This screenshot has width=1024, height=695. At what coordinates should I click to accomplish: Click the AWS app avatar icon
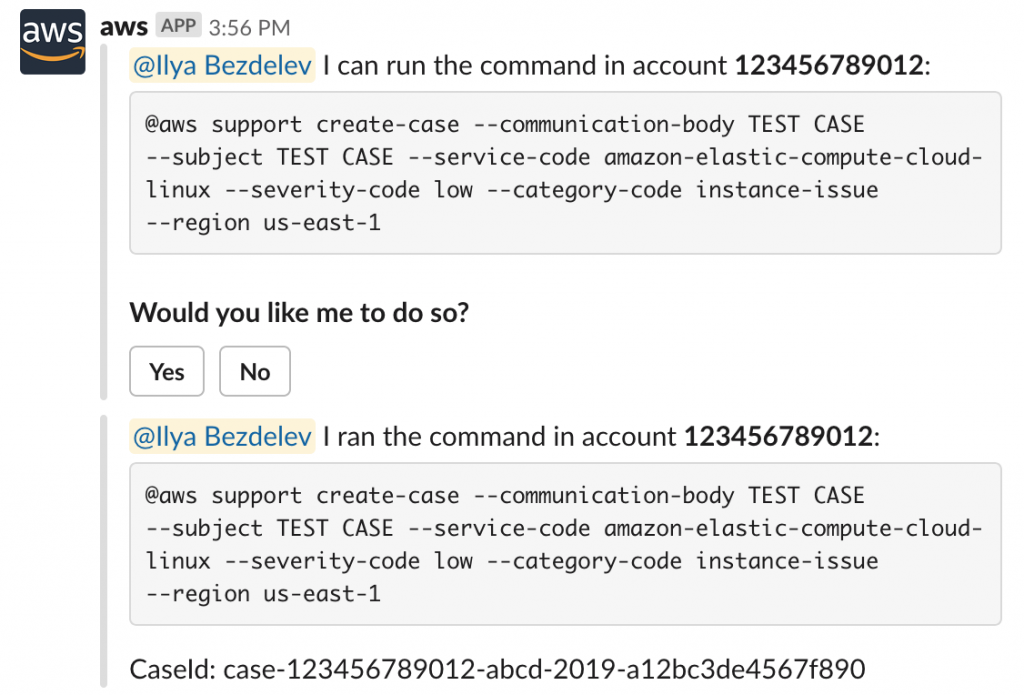52,42
